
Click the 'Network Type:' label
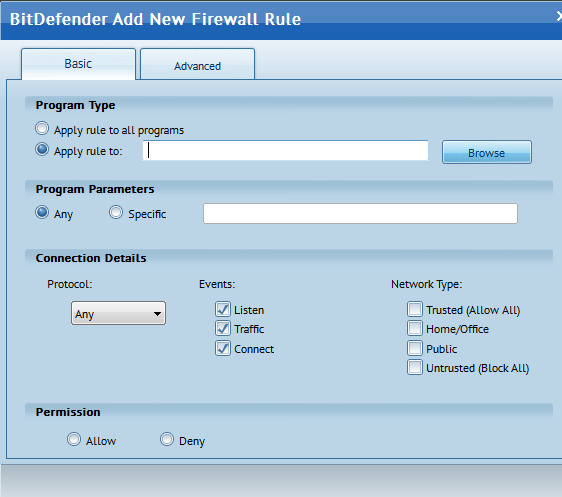coord(427,285)
